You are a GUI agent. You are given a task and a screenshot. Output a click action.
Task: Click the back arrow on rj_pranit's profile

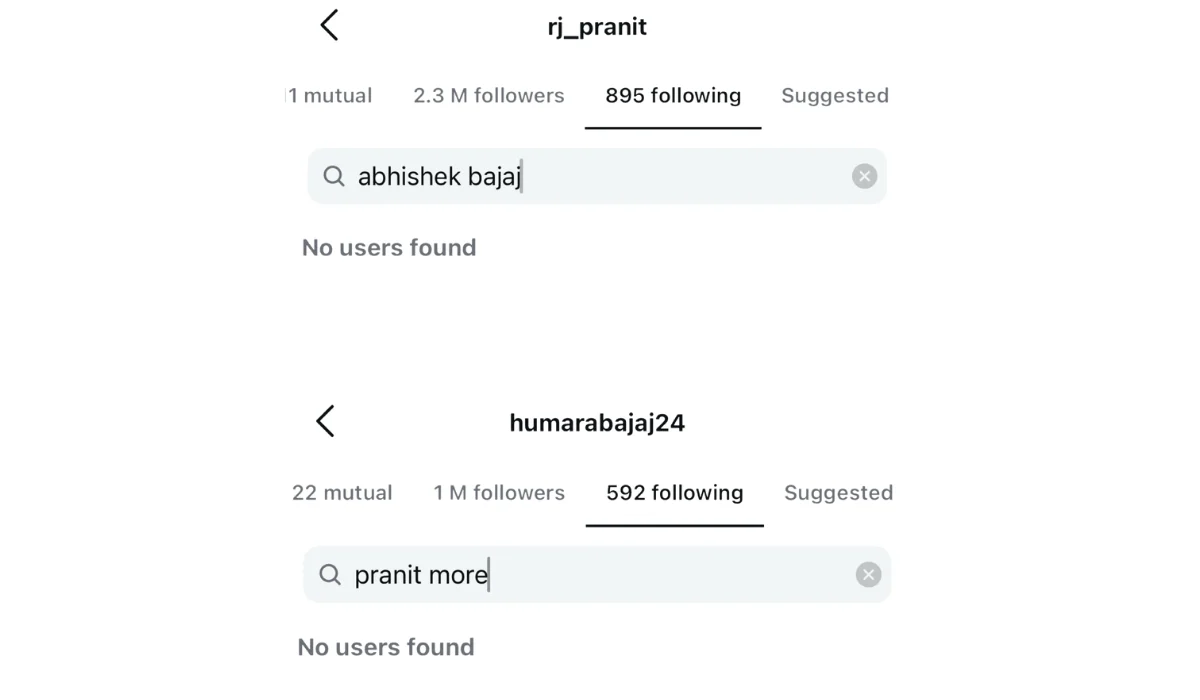329,25
